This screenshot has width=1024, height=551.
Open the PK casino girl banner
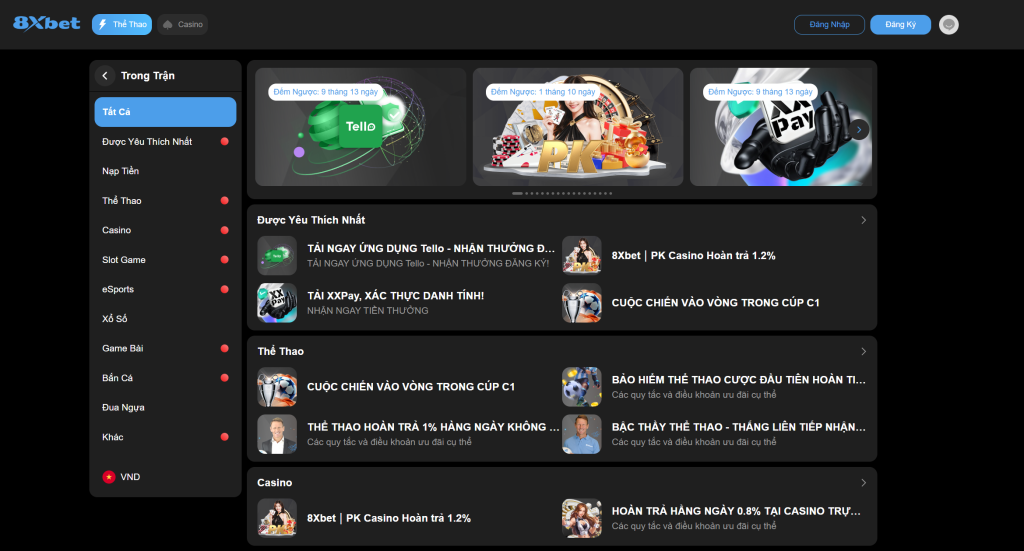[578, 127]
